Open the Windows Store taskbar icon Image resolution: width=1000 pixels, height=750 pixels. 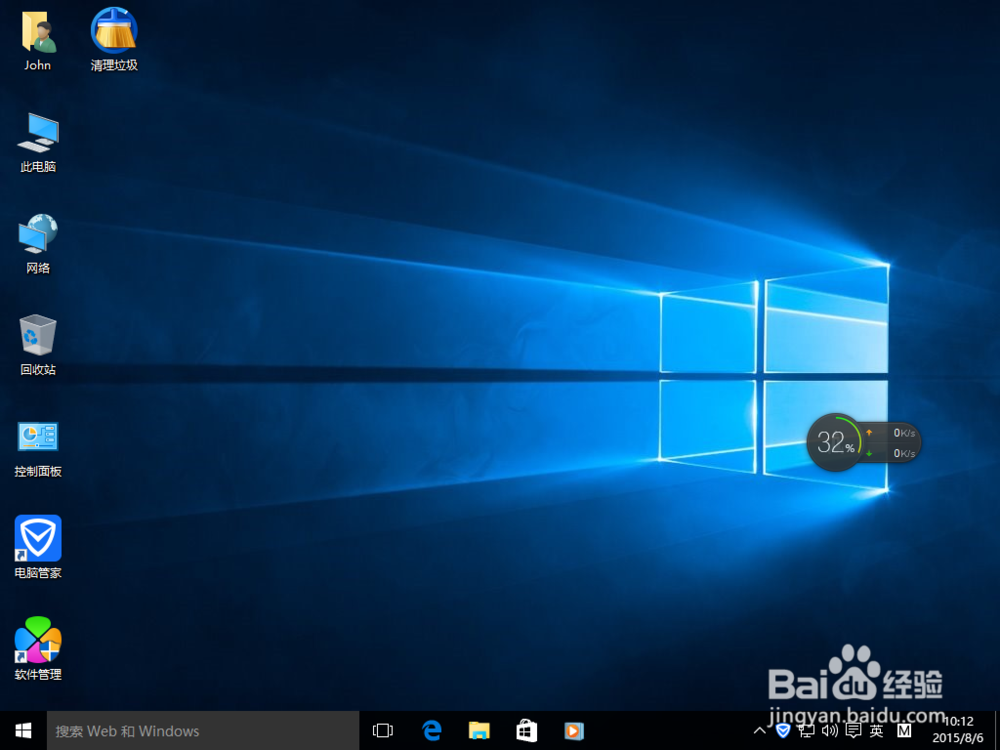(x=525, y=731)
